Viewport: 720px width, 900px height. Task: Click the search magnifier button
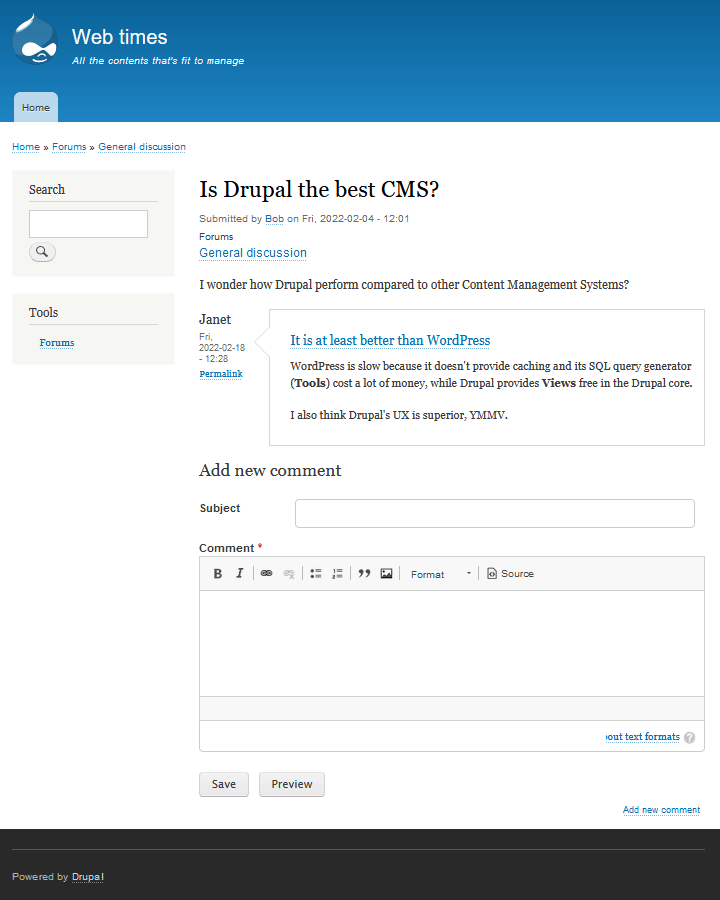(42, 252)
